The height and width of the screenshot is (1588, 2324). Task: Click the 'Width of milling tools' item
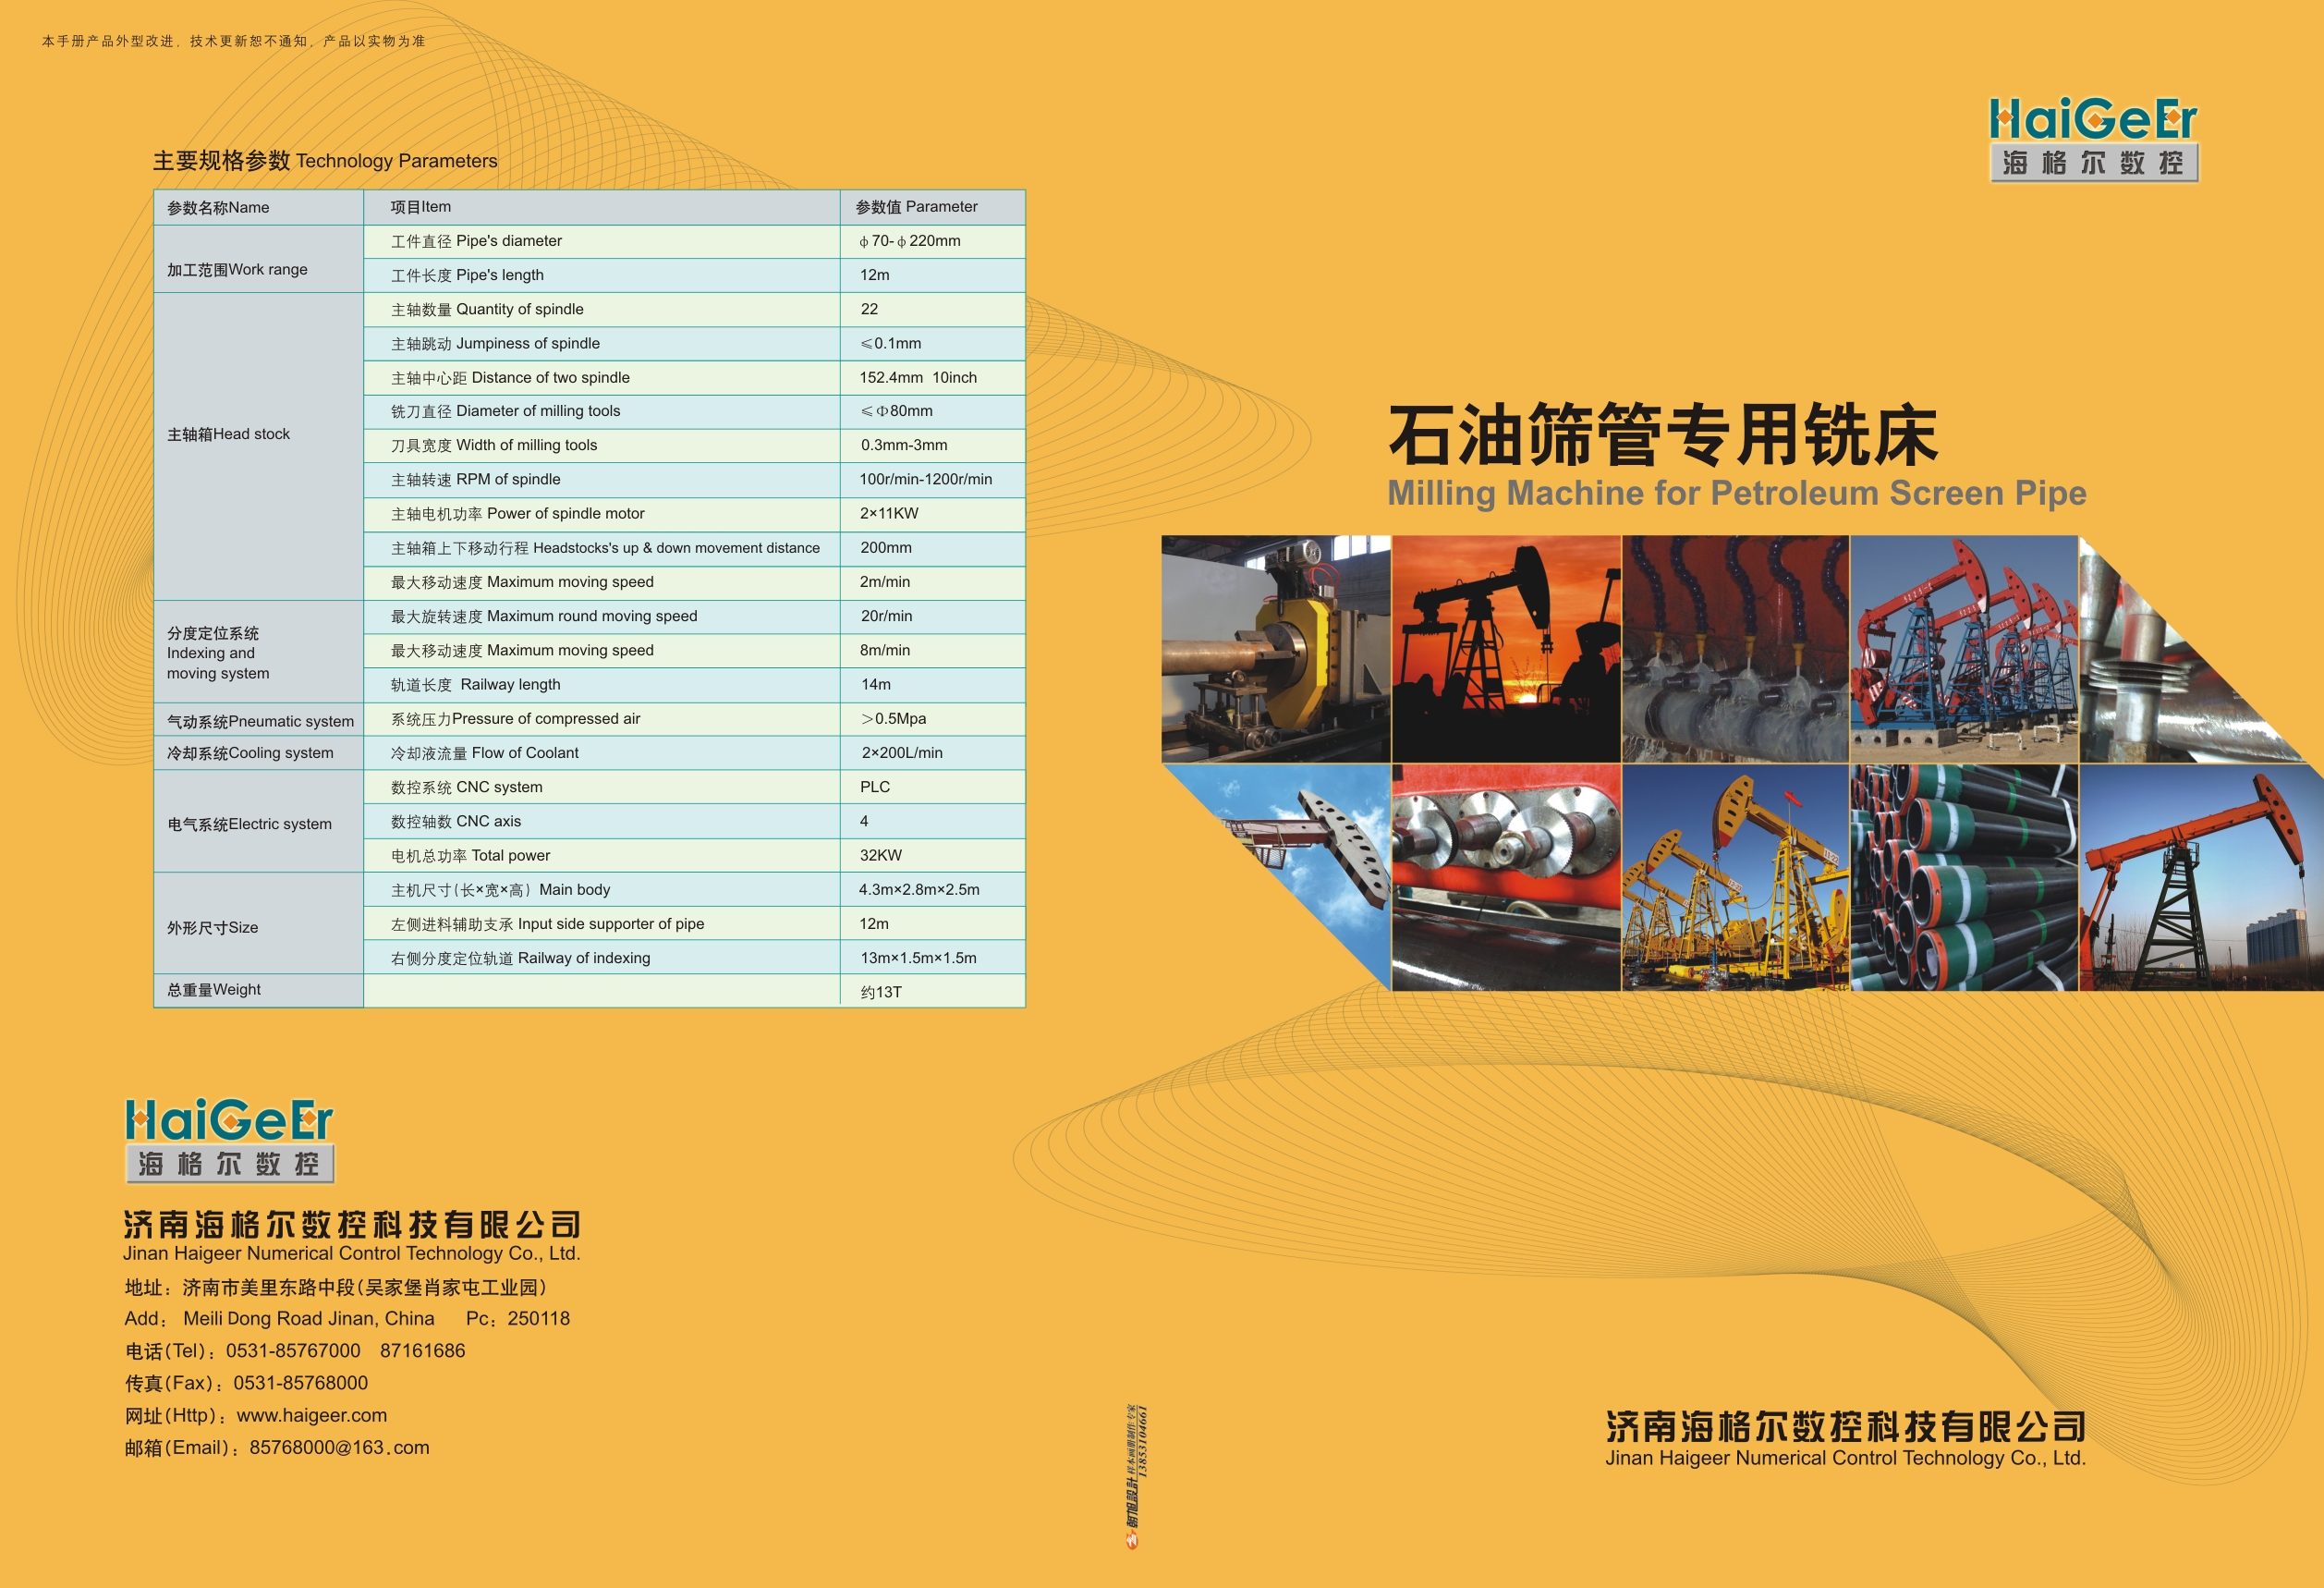coord(602,445)
